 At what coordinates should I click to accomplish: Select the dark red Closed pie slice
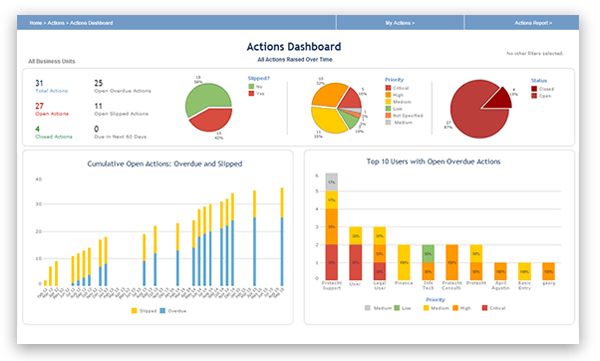[x=499, y=98]
